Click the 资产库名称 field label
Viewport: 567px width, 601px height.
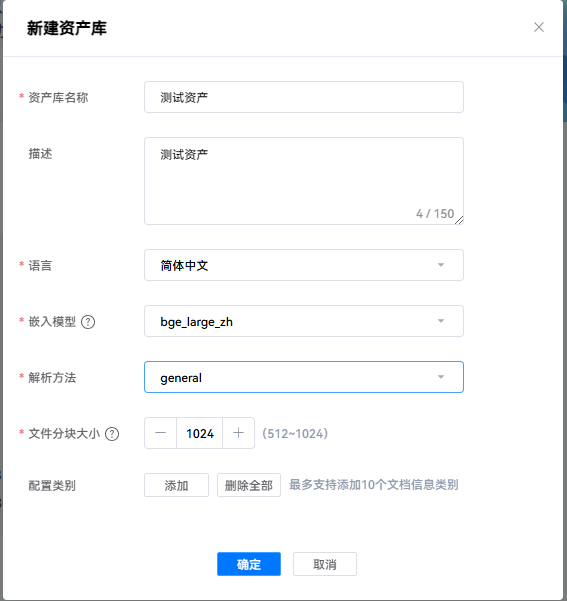click(x=58, y=97)
